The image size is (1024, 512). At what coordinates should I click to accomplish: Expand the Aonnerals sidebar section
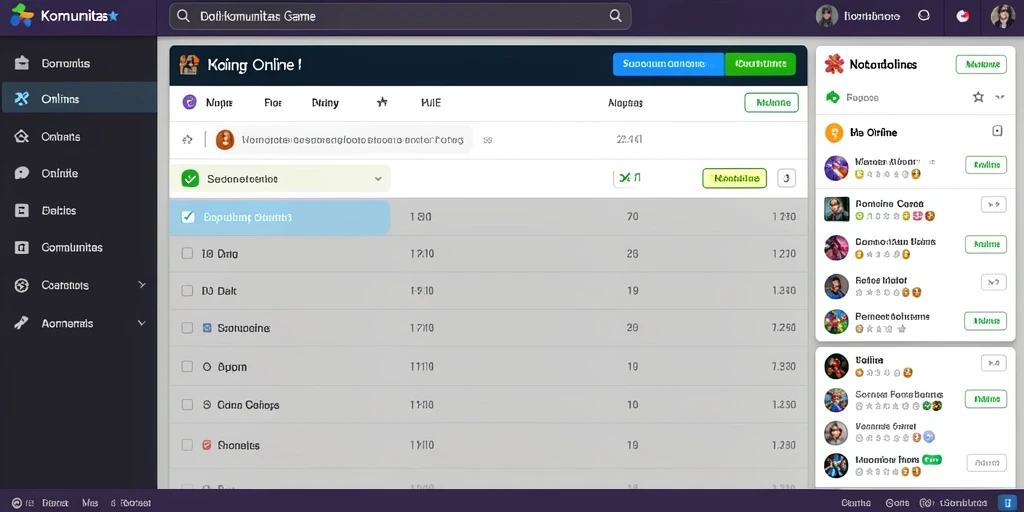142,323
